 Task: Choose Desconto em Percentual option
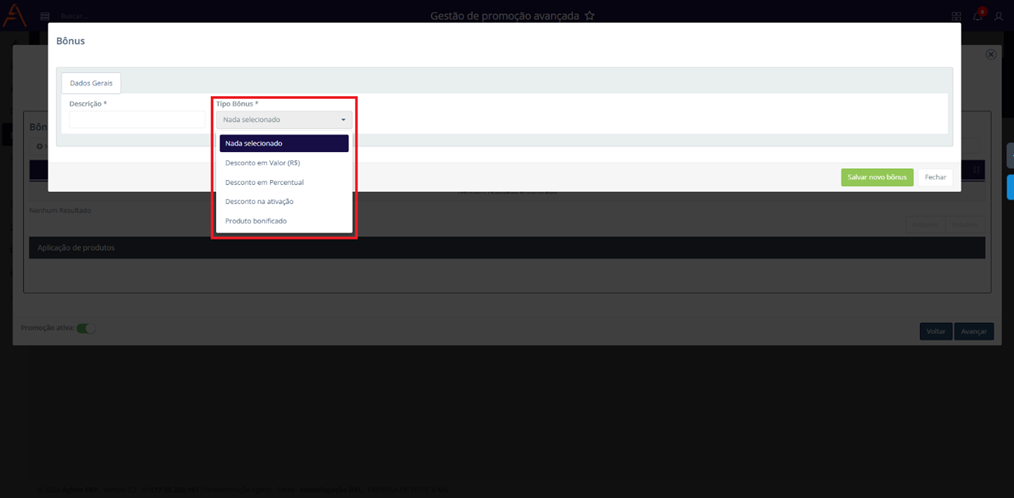(265, 182)
